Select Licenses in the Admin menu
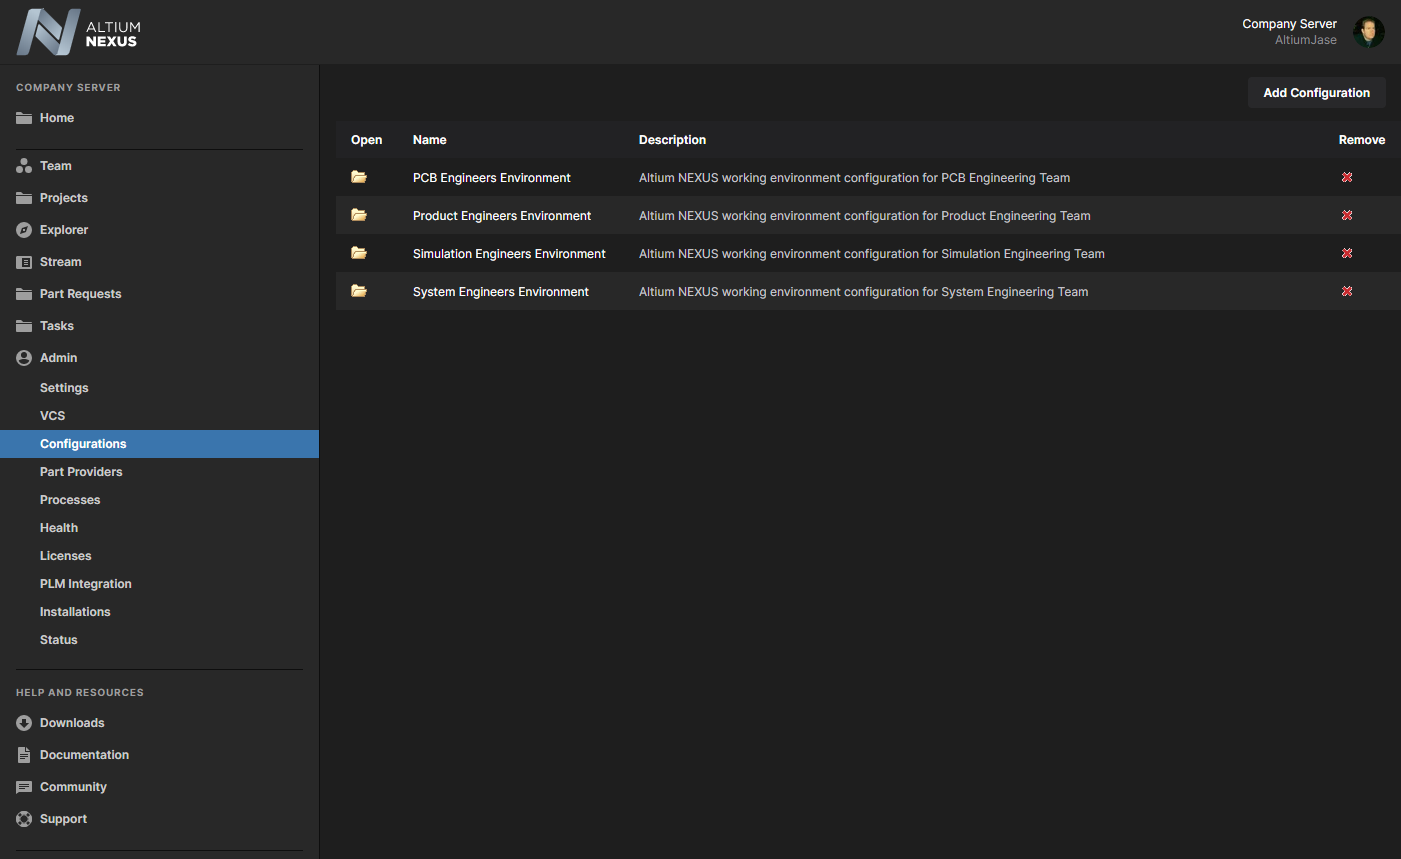The width and height of the screenshot is (1401, 859). (x=66, y=556)
